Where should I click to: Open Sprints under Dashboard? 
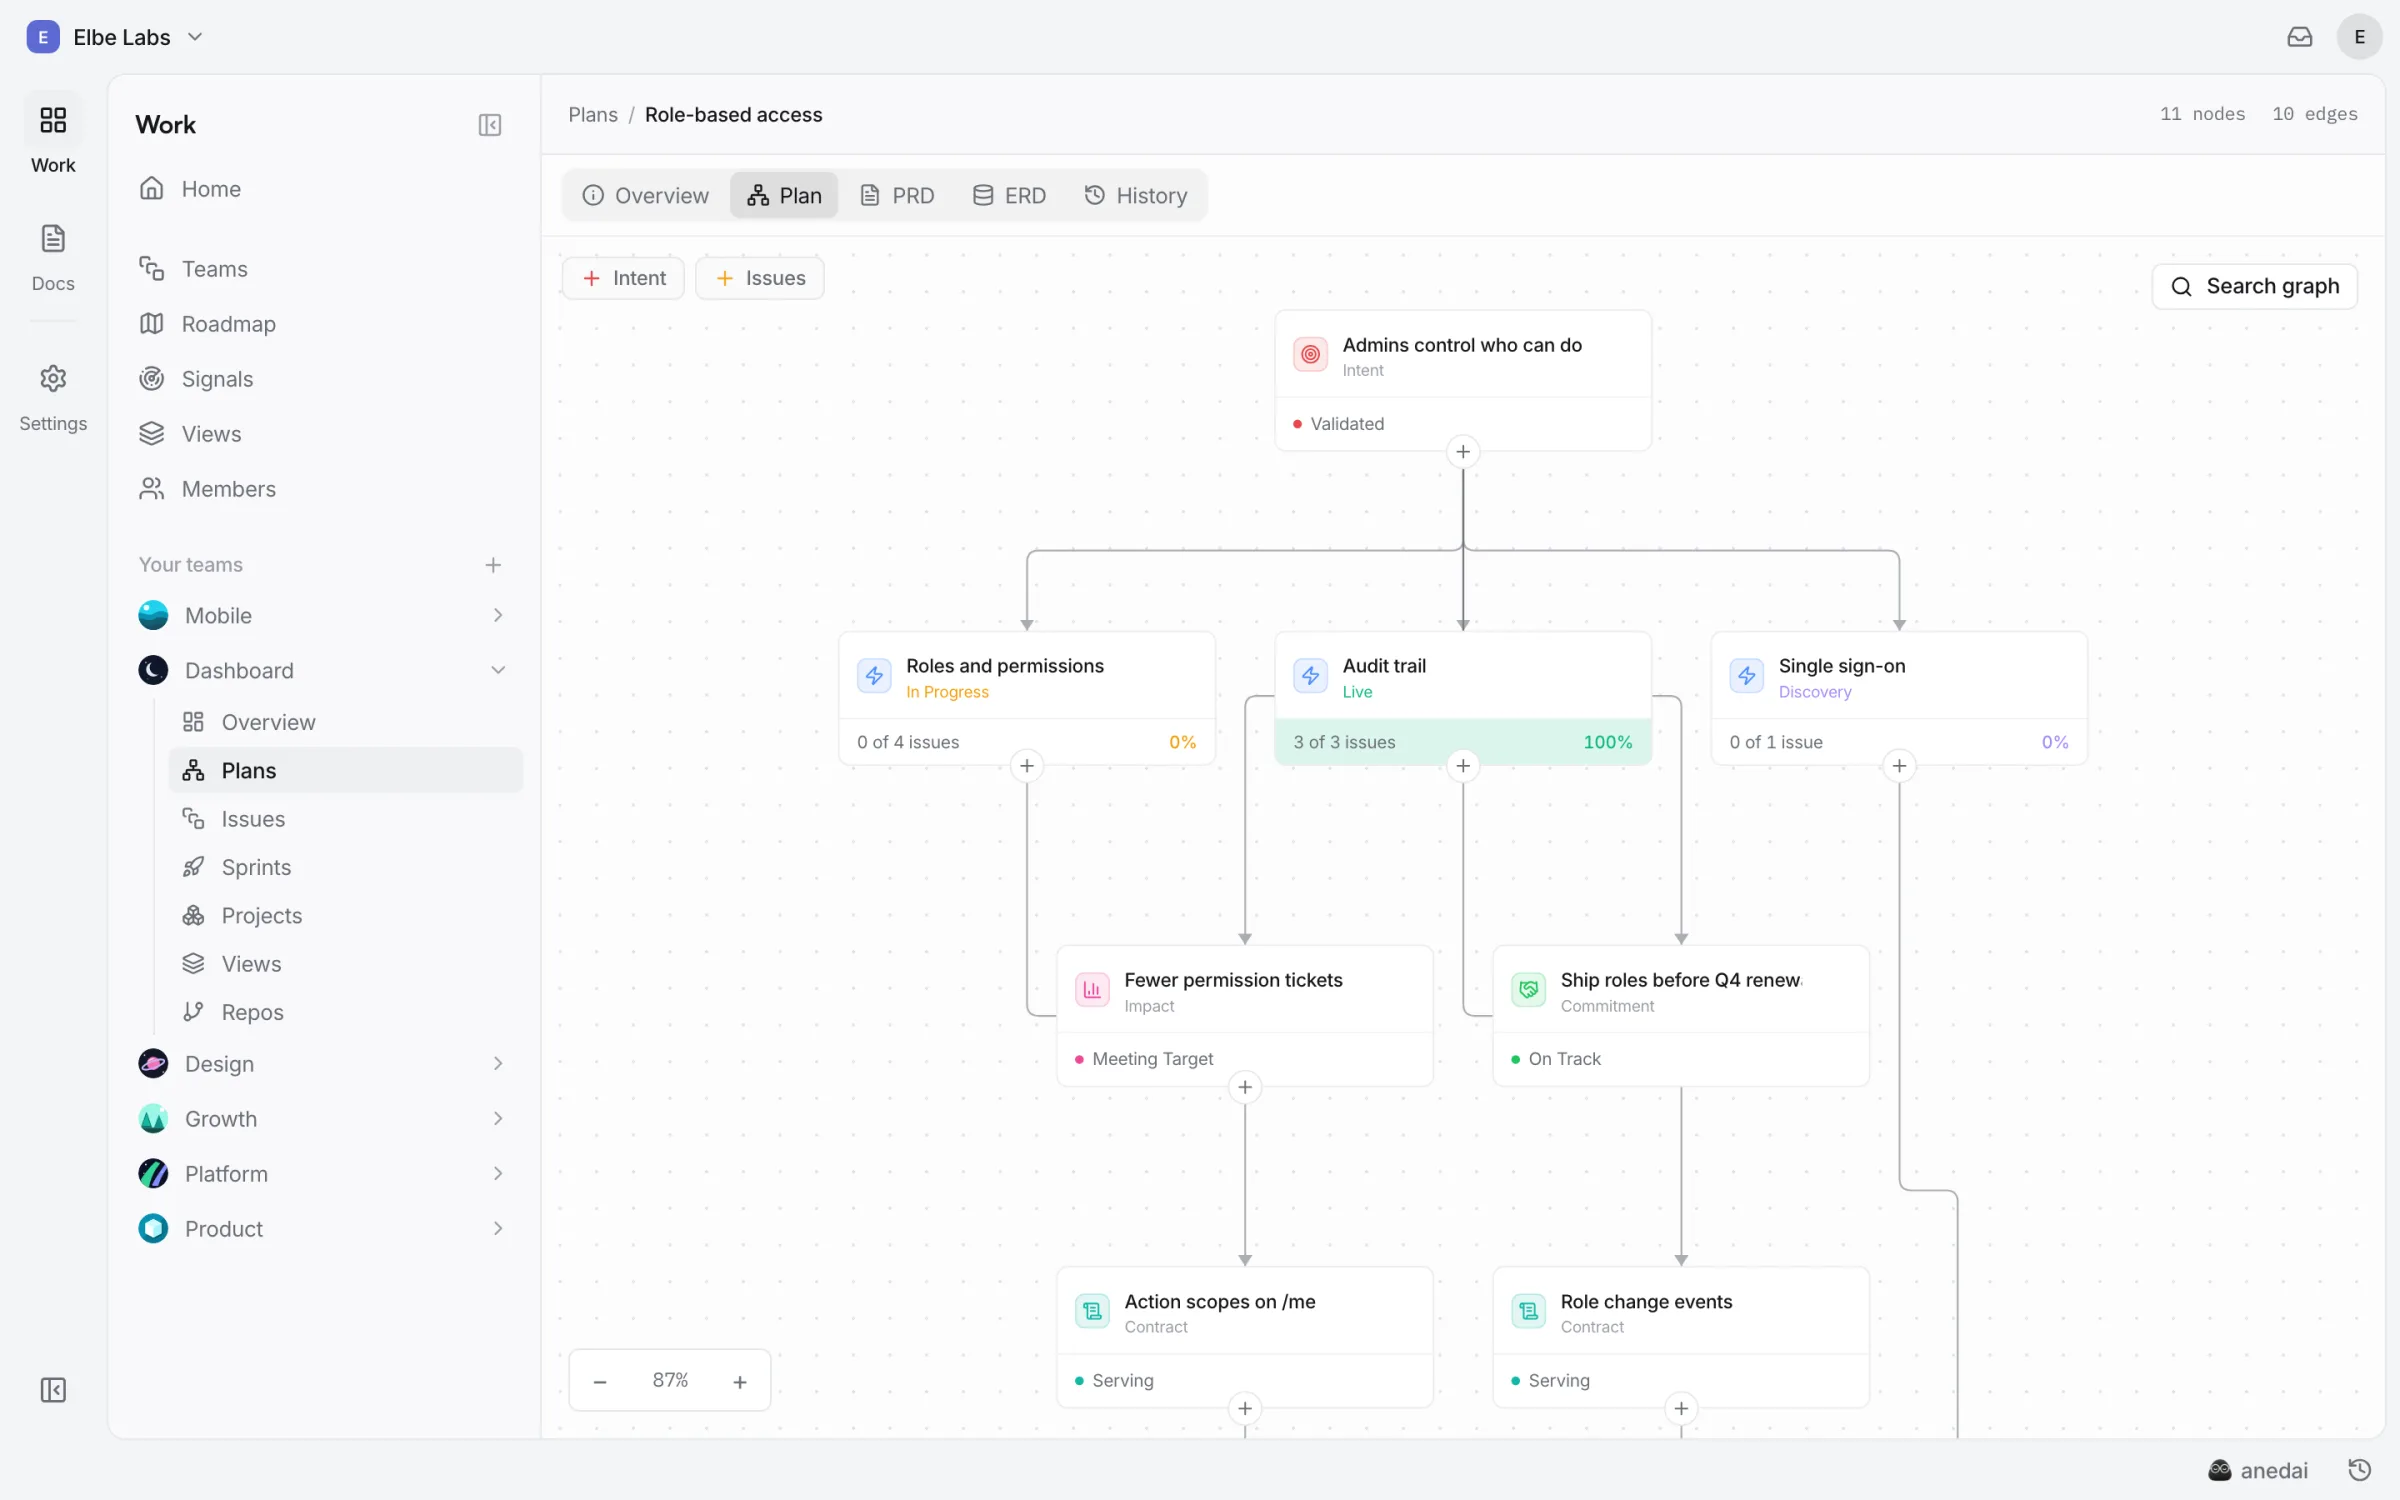[346, 867]
